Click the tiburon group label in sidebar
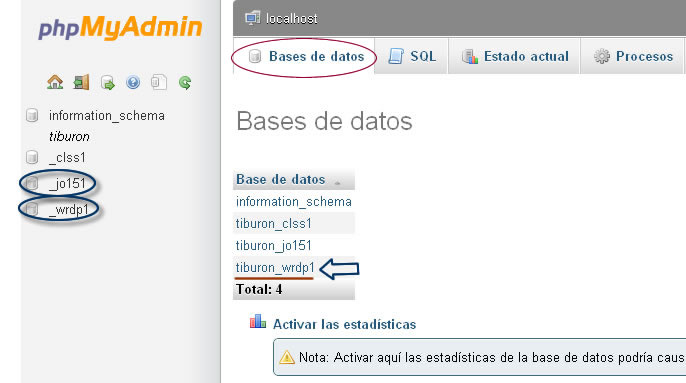This screenshot has height=383, width=686. (69, 137)
